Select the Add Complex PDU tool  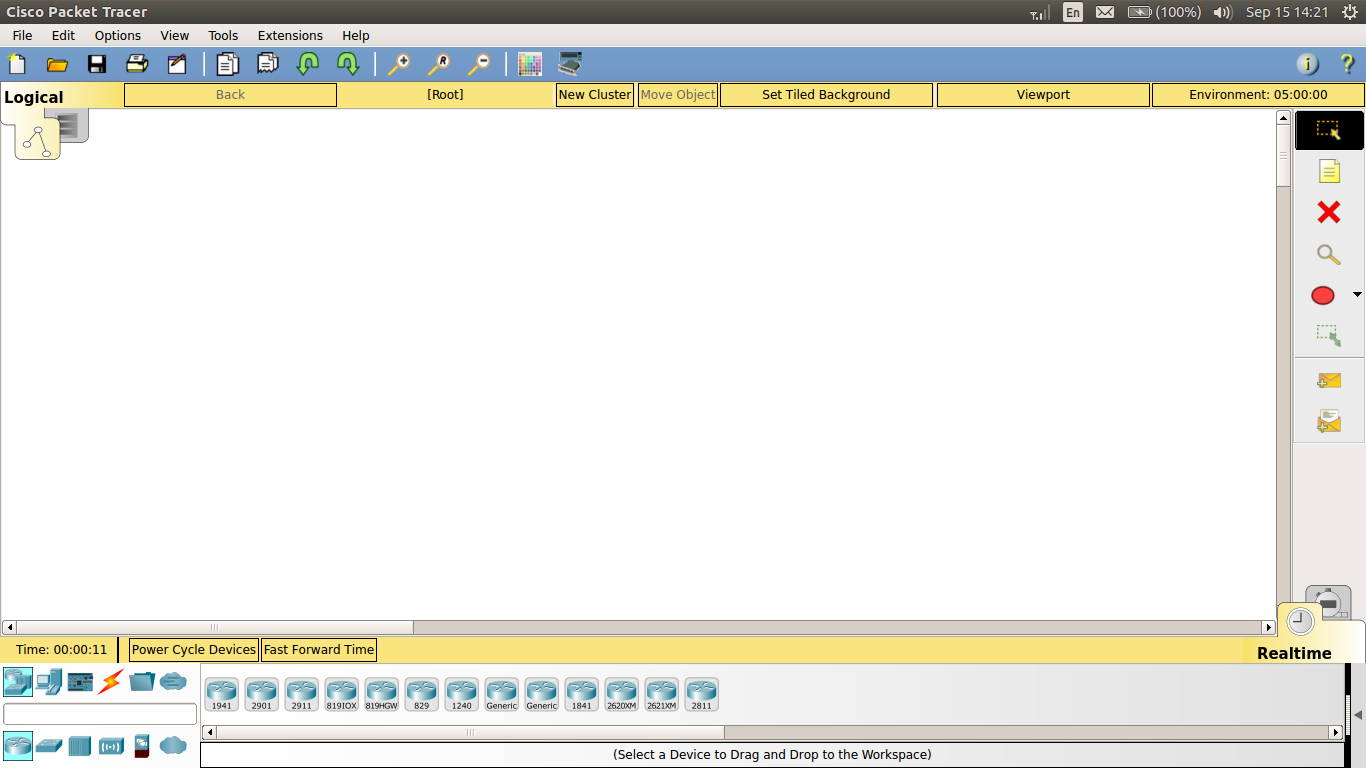pyautogui.click(x=1328, y=421)
